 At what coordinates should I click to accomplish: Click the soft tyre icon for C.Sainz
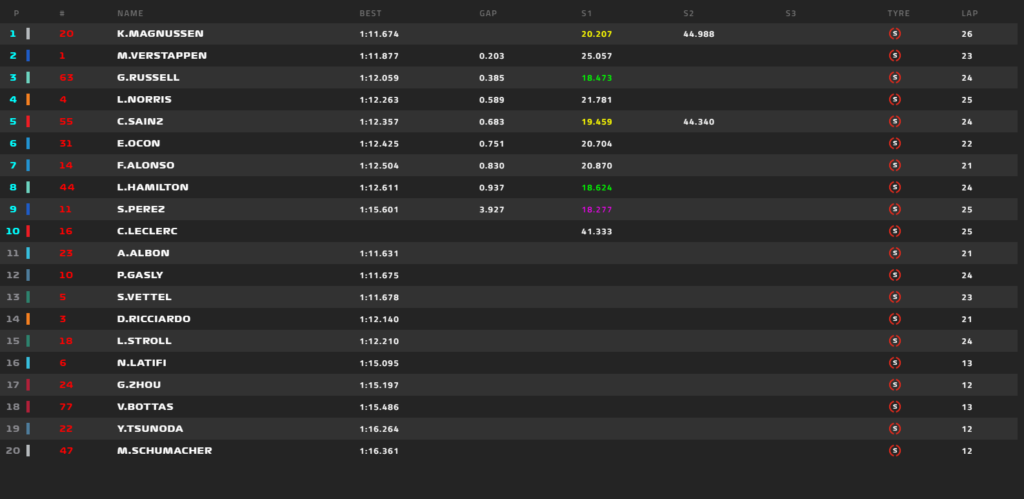tap(894, 122)
